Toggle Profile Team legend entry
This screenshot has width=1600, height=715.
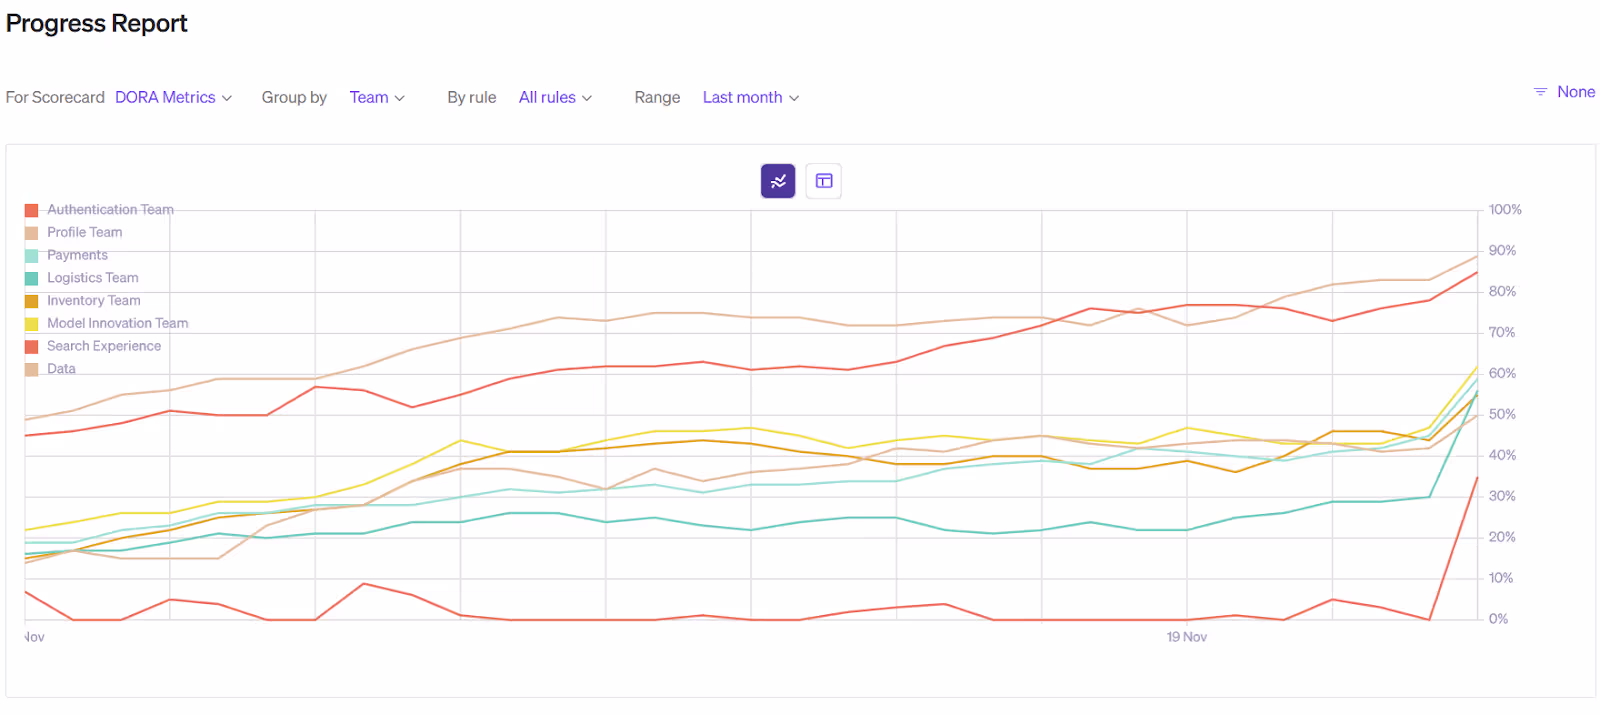click(74, 232)
